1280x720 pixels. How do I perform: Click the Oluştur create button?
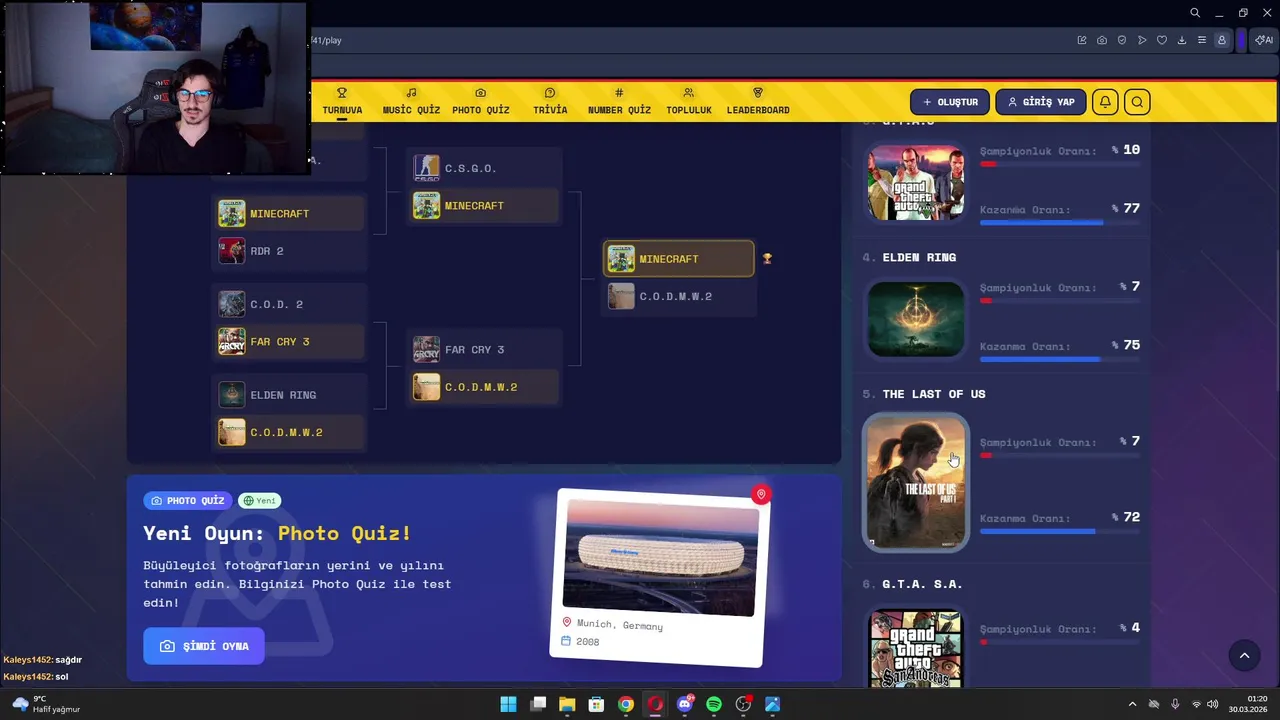click(950, 102)
